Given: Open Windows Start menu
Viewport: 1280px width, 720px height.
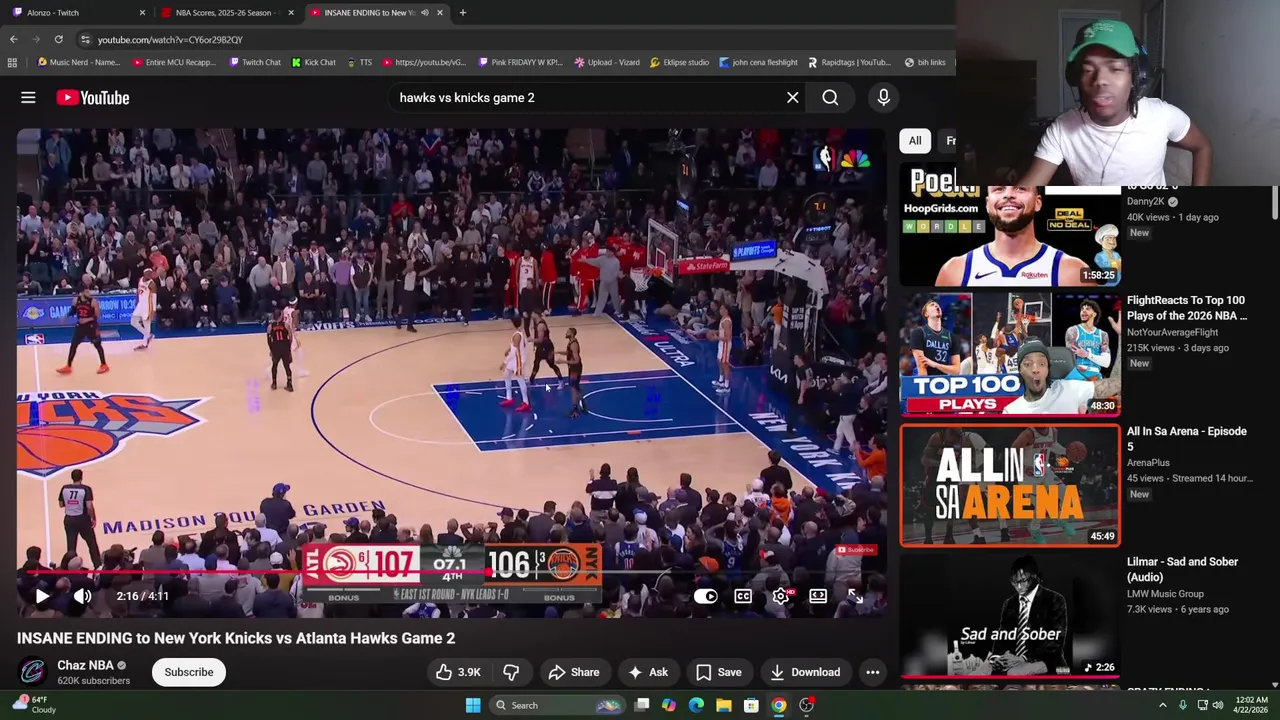Looking at the screenshot, I should pyautogui.click(x=473, y=705).
